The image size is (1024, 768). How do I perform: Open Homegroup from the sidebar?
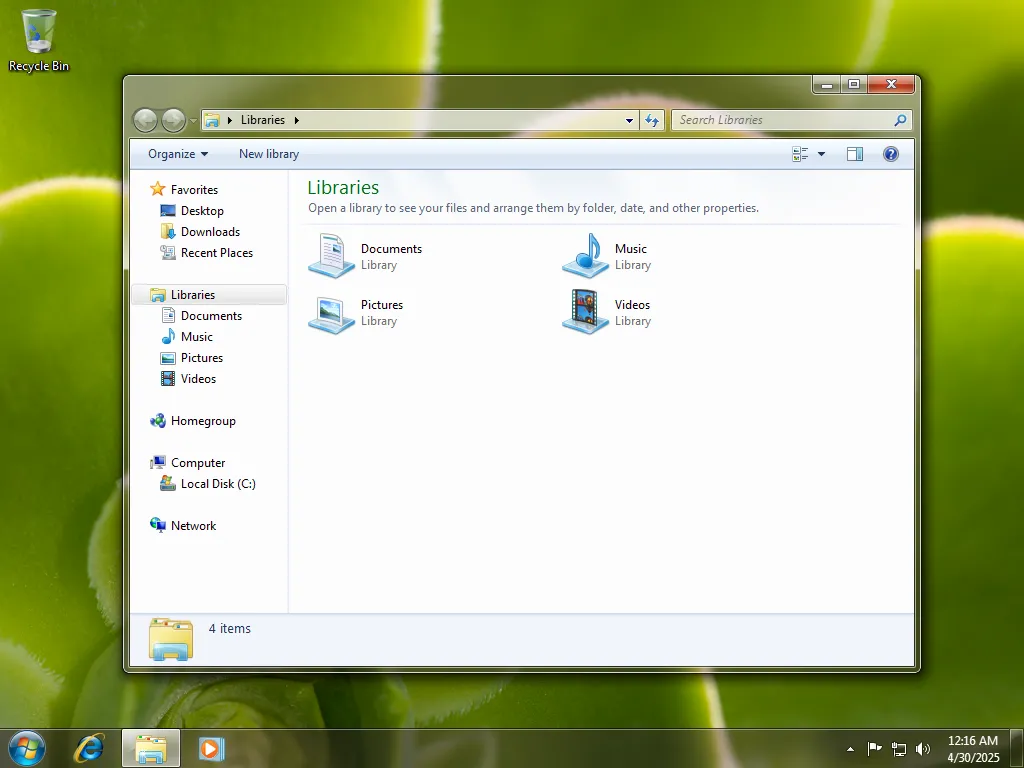(x=202, y=421)
